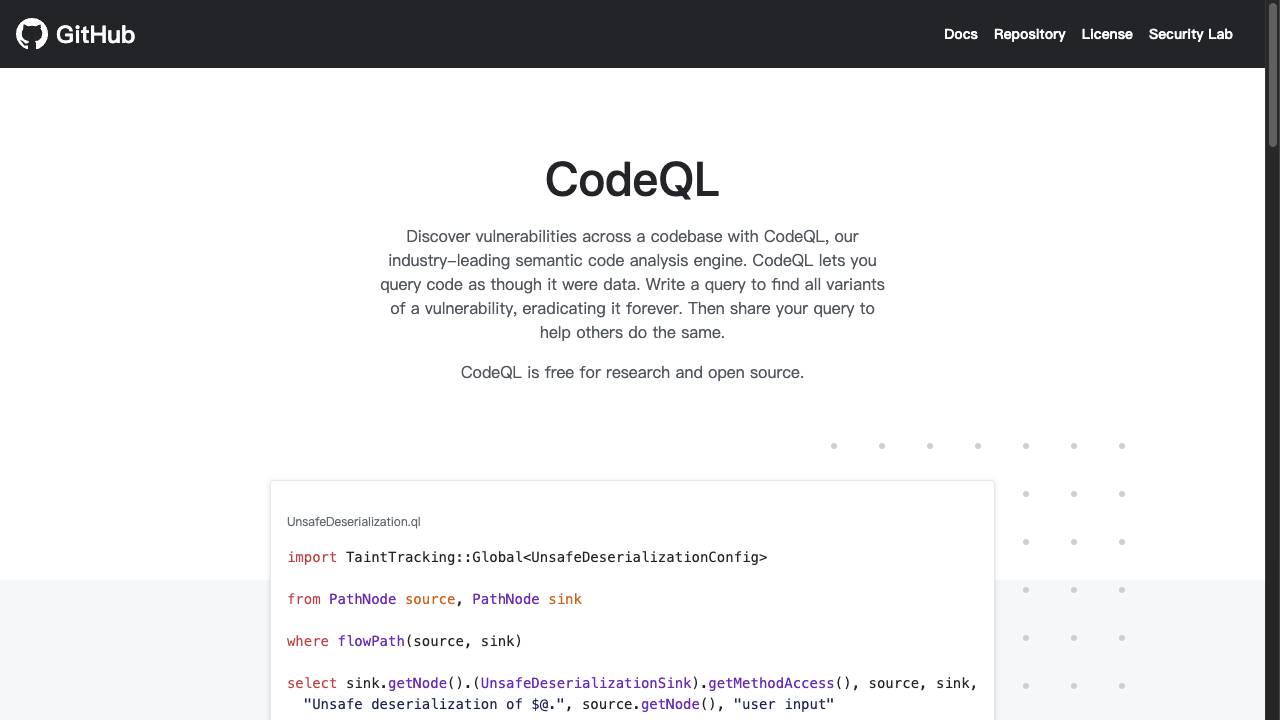The height and width of the screenshot is (720, 1280).
Task: Click the 'select sink.getNode()' code line
Action: click(x=632, y=683)
